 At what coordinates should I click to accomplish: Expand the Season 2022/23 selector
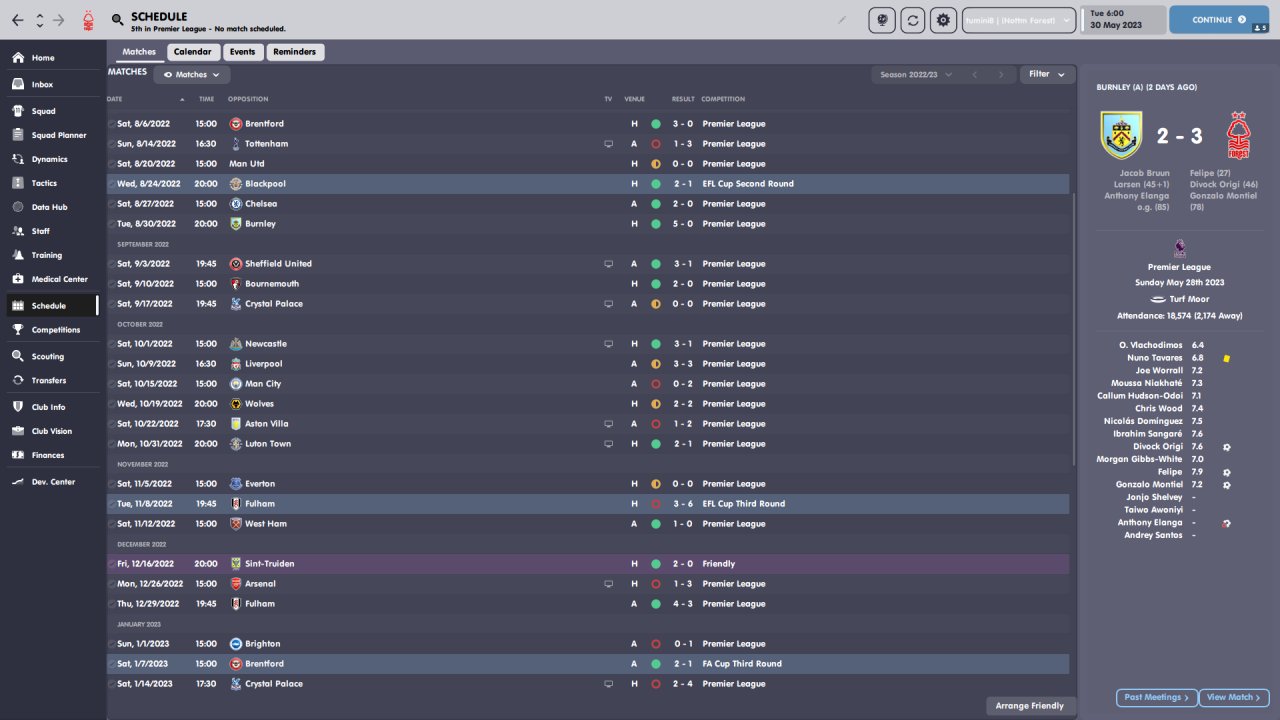point(915,75)
